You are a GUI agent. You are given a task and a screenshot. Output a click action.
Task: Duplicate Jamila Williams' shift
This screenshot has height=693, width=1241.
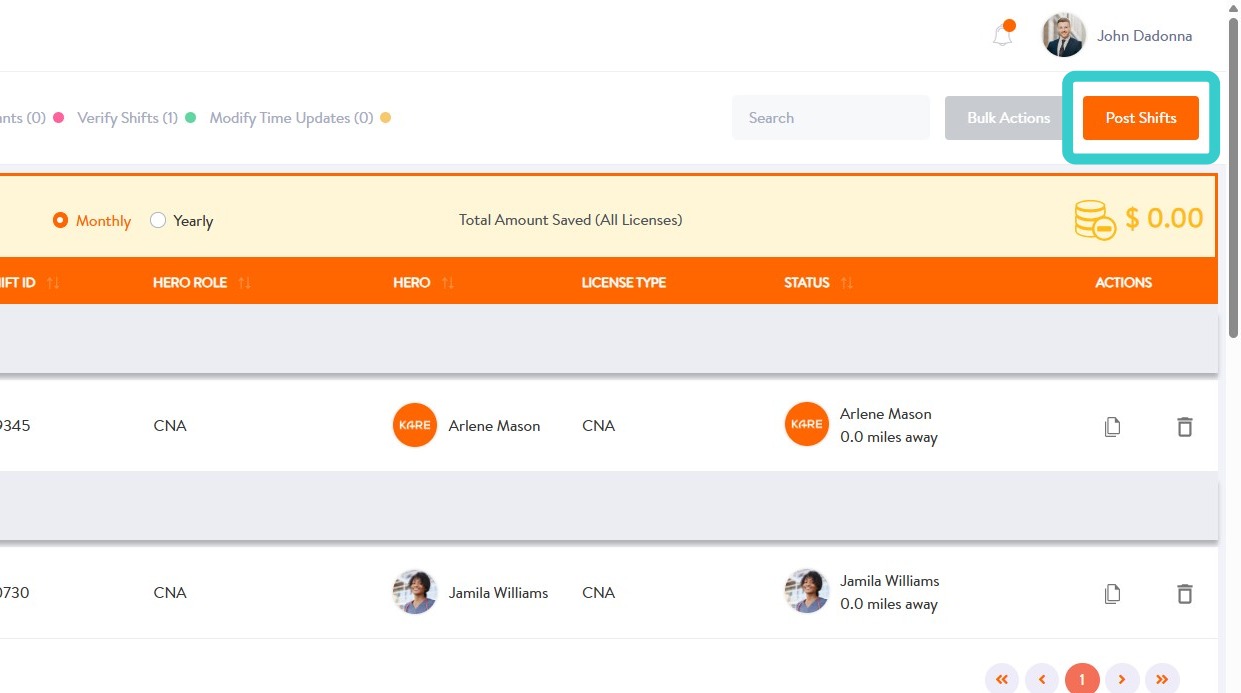click(x=1112, y=594)
